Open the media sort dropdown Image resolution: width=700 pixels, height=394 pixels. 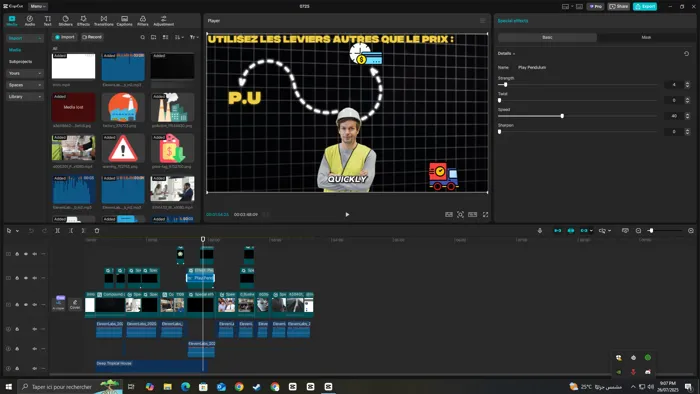[179, 37]
